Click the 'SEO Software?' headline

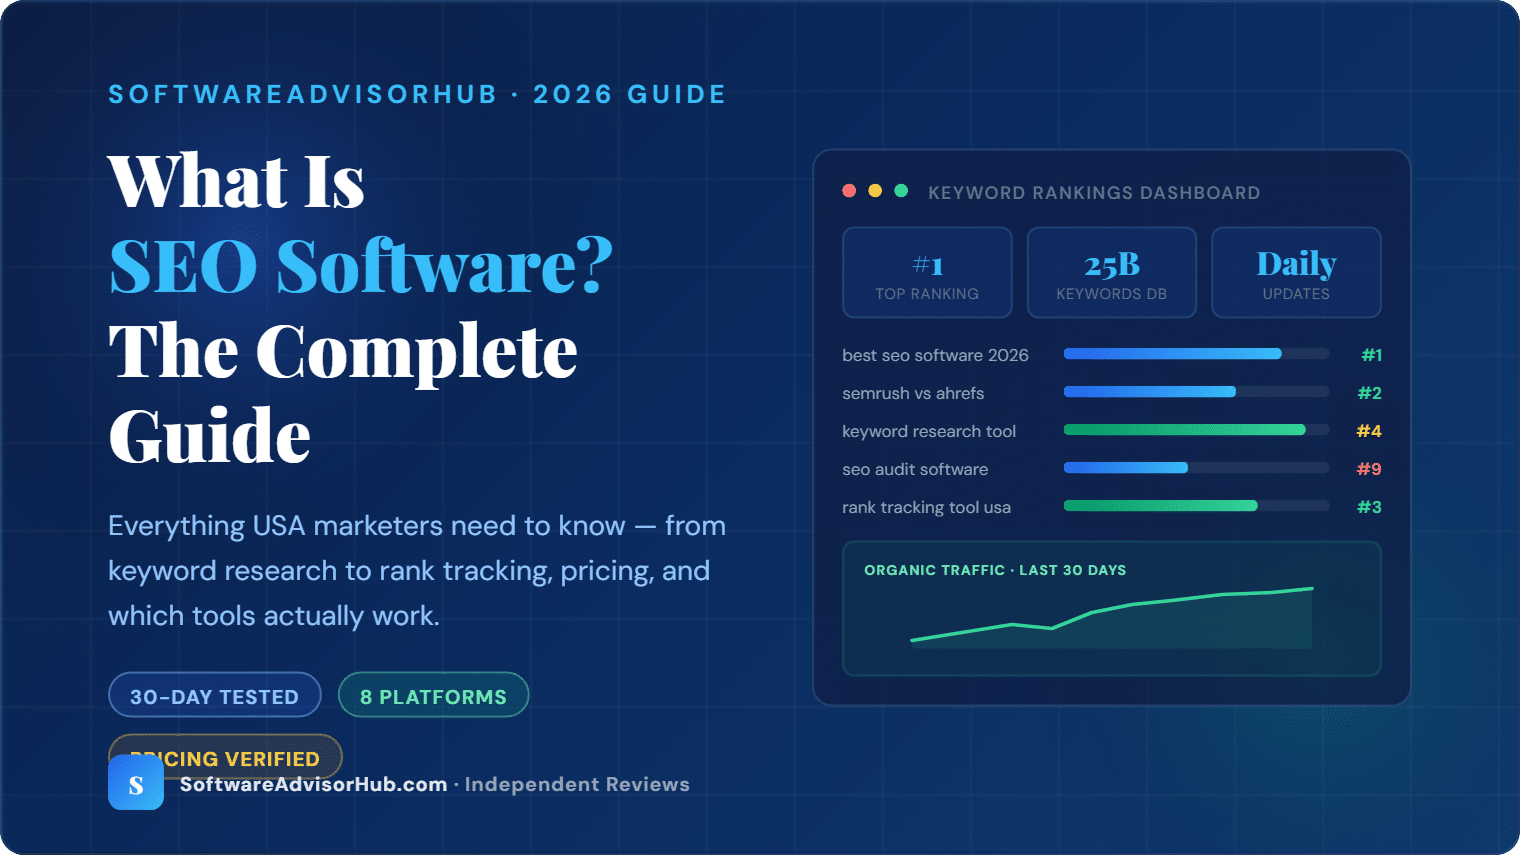click(361, 266)
